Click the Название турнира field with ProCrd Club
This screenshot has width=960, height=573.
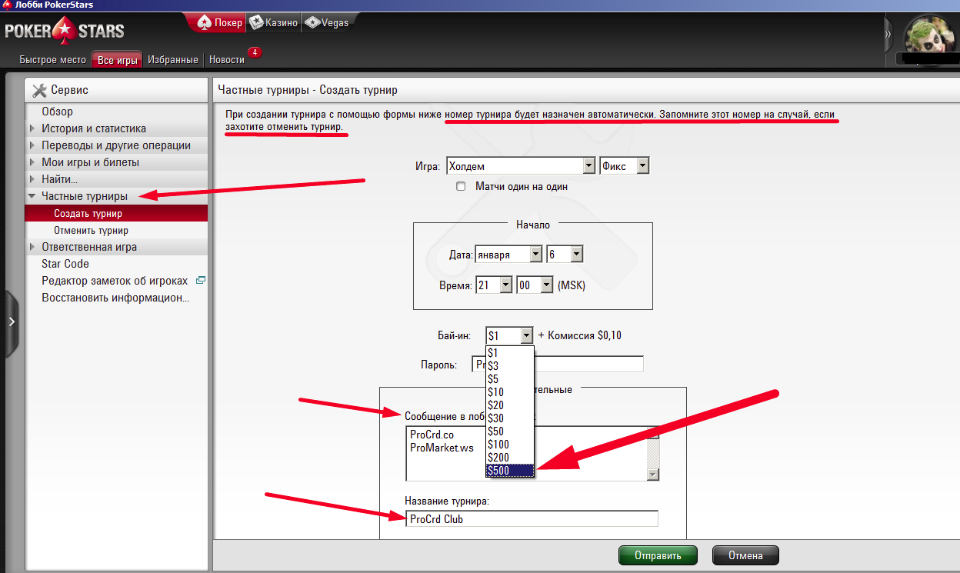click(x=531, y=519)
